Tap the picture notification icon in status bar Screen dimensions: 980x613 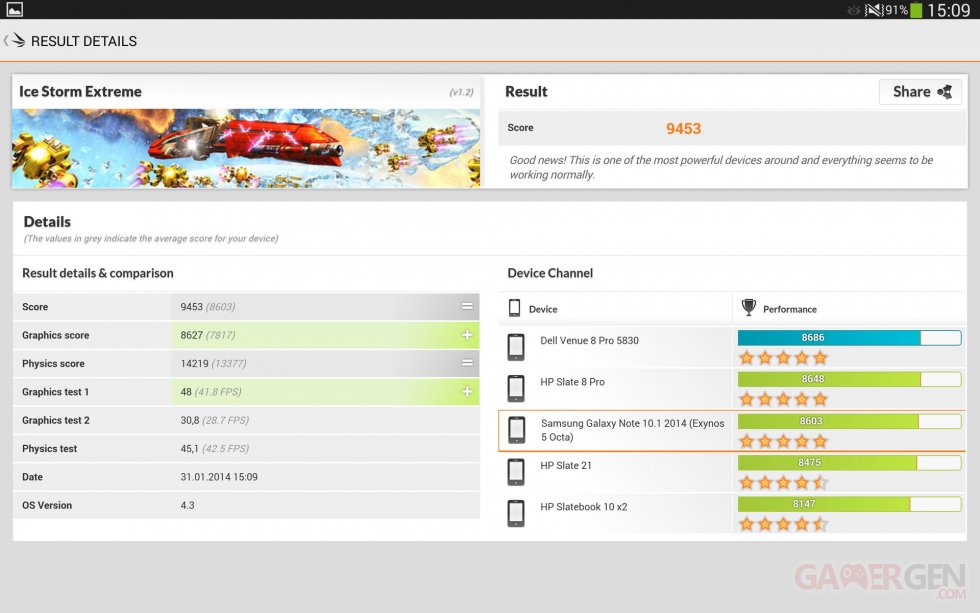point(14,10)
